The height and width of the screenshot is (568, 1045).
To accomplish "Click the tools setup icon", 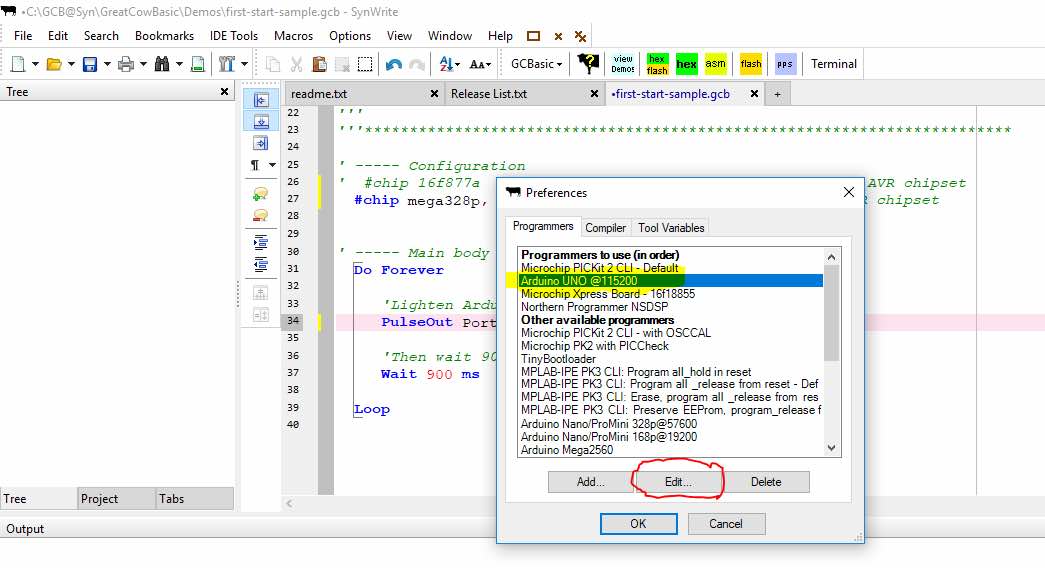I will [x=227, y=64].
